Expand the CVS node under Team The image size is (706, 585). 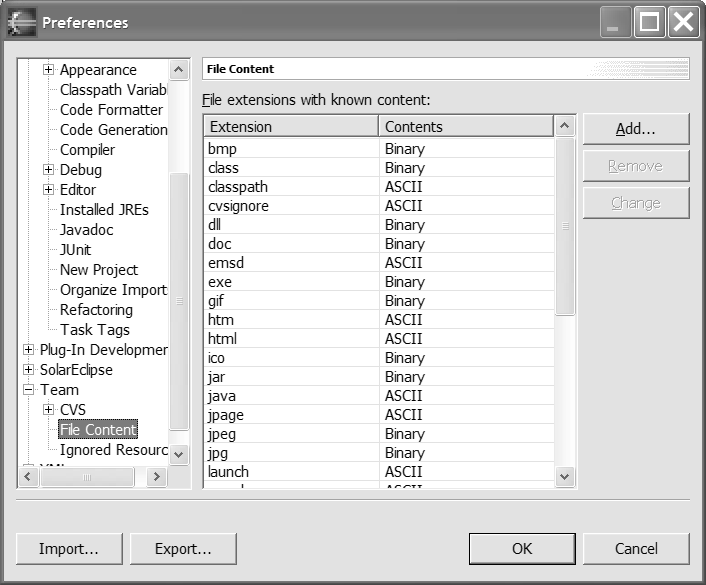pos(48,410)
